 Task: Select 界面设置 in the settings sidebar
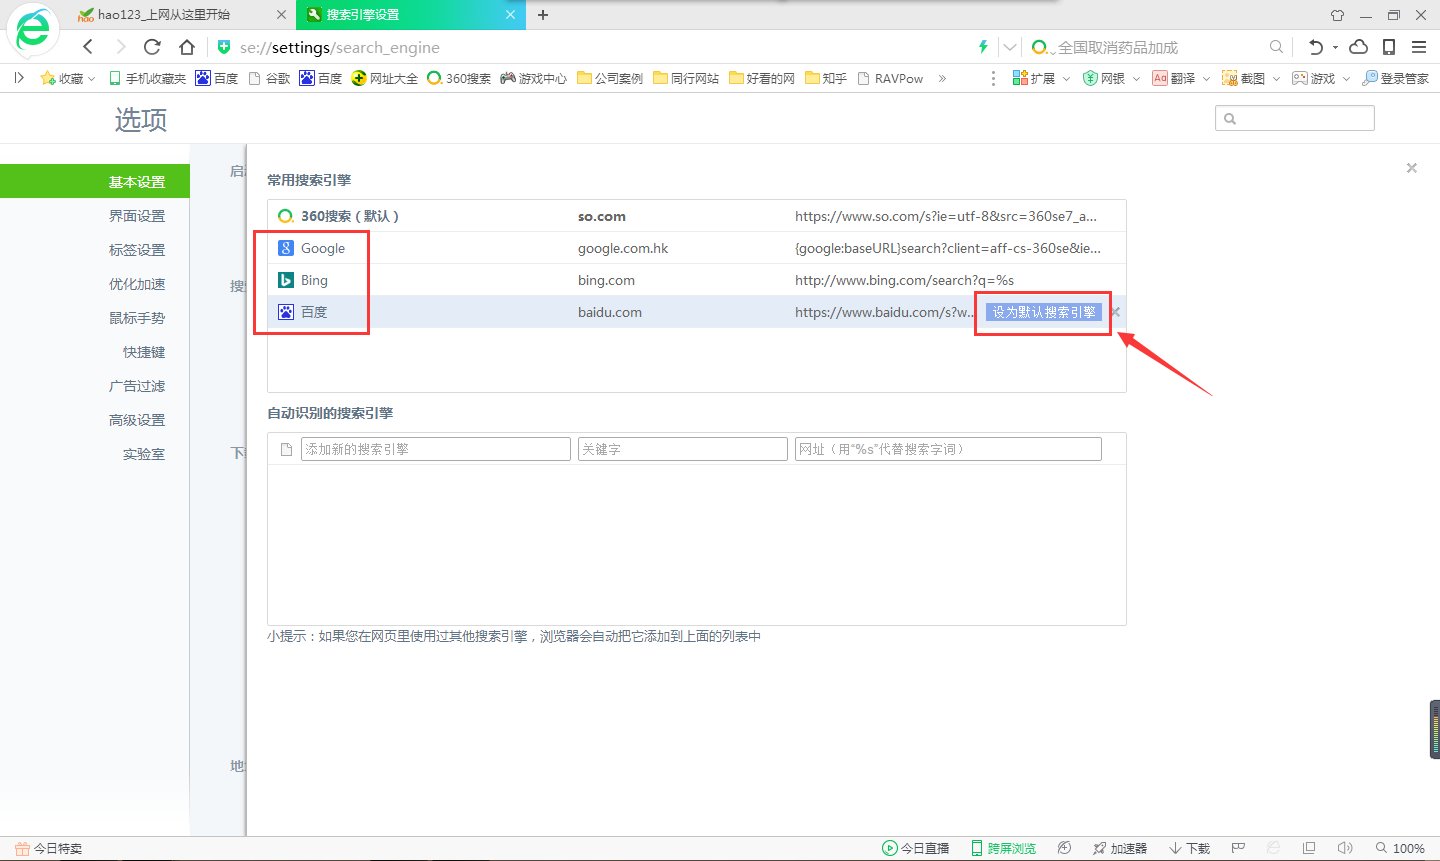click(x=137, y=216)
